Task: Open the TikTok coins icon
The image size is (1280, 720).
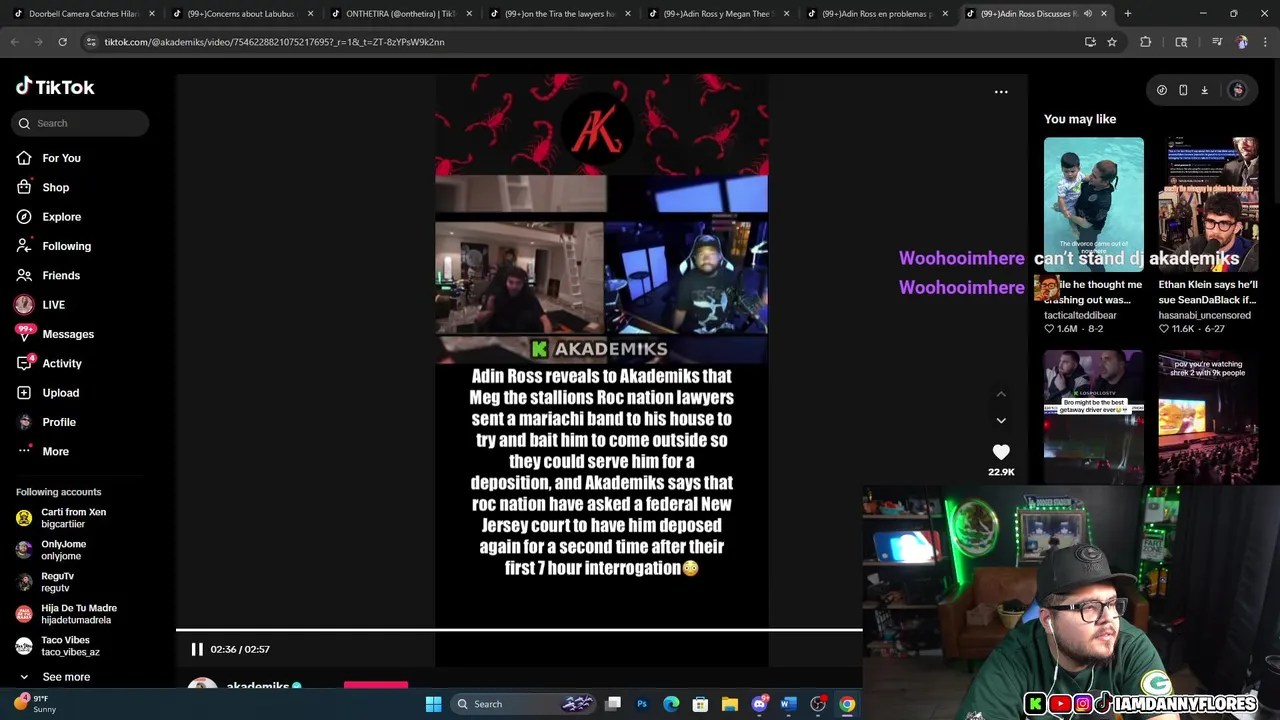Action: [x=1162, y=90]
